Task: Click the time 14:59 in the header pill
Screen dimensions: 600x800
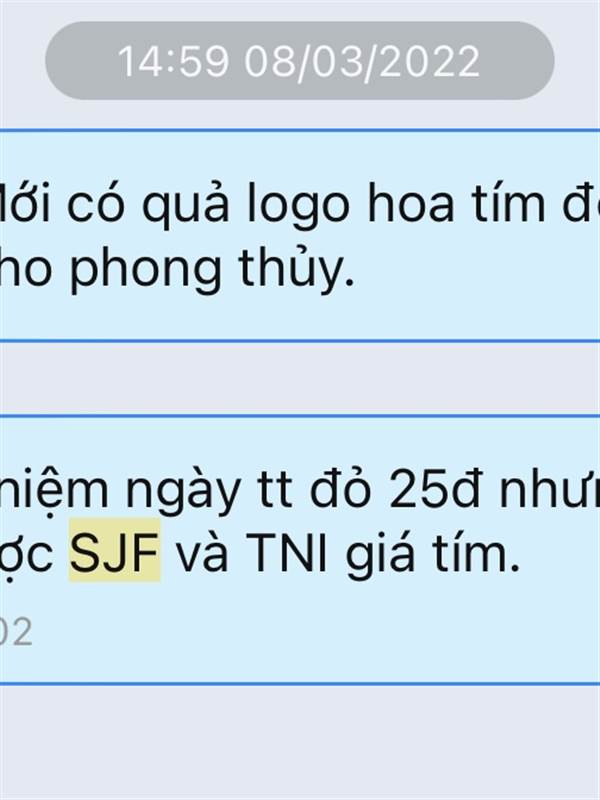Action: tap(173, 61)
